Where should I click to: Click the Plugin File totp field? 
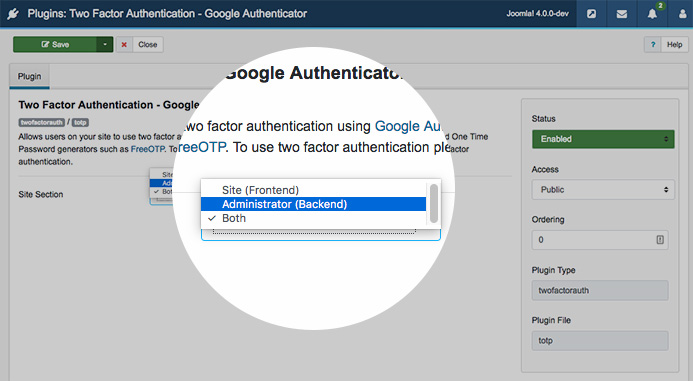click(600, 341)
